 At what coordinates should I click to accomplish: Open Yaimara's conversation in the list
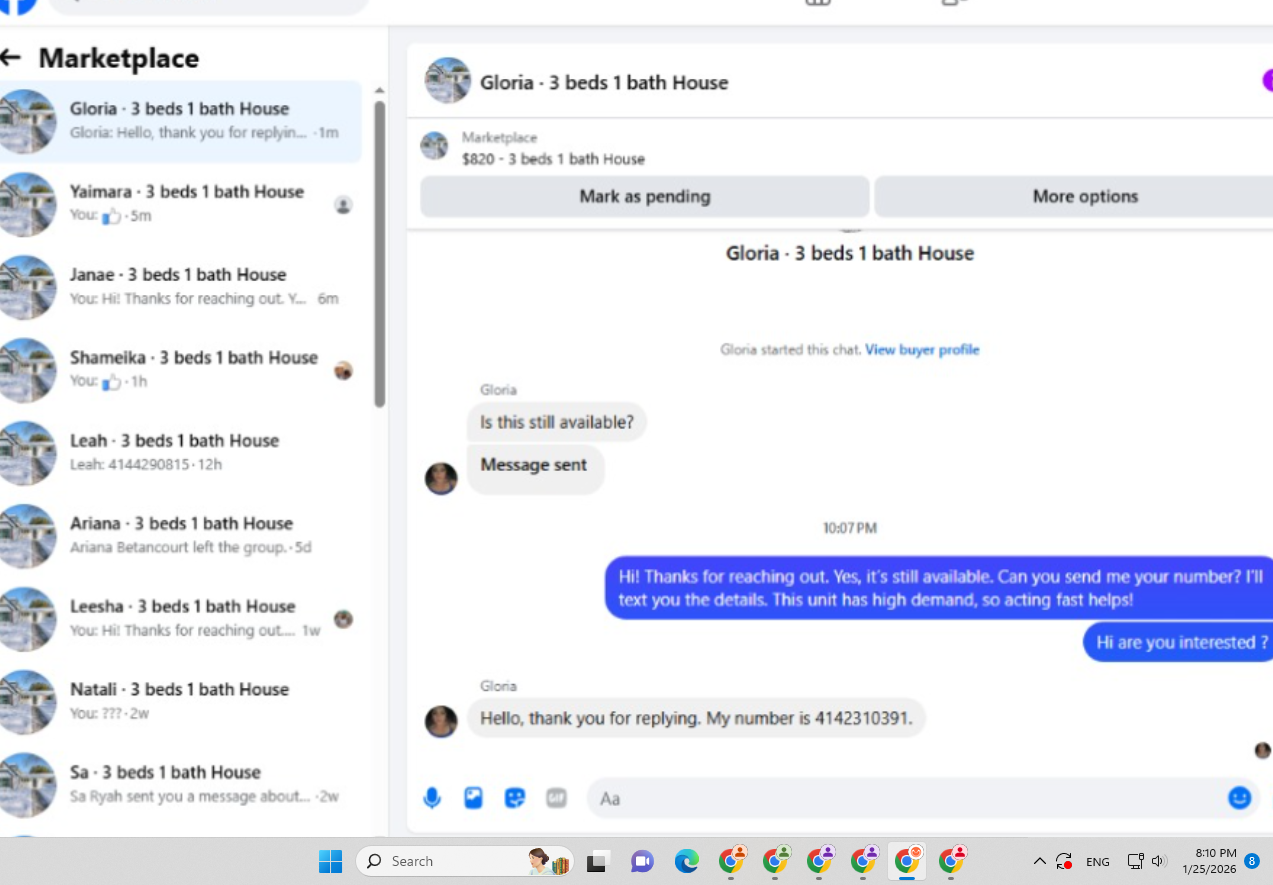[x=180, y=204]
